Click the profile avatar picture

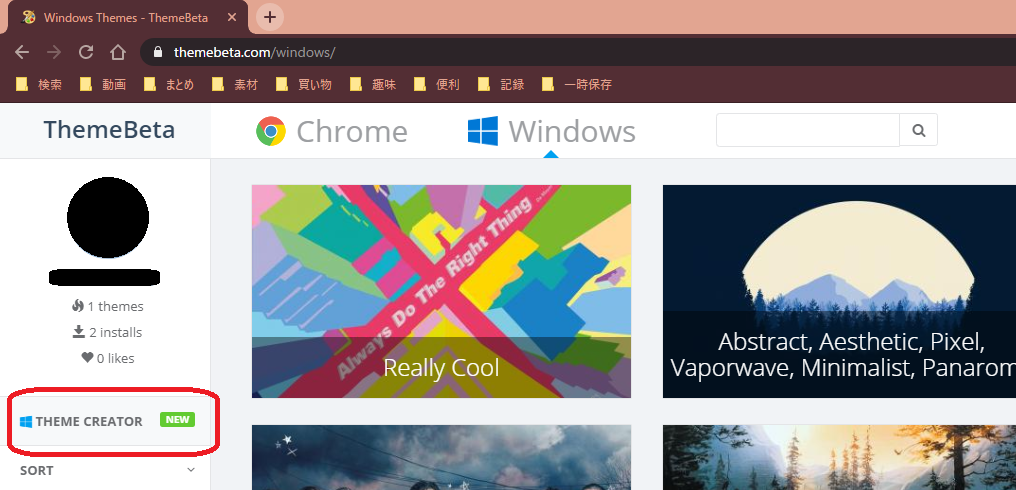tap(108, 216)
